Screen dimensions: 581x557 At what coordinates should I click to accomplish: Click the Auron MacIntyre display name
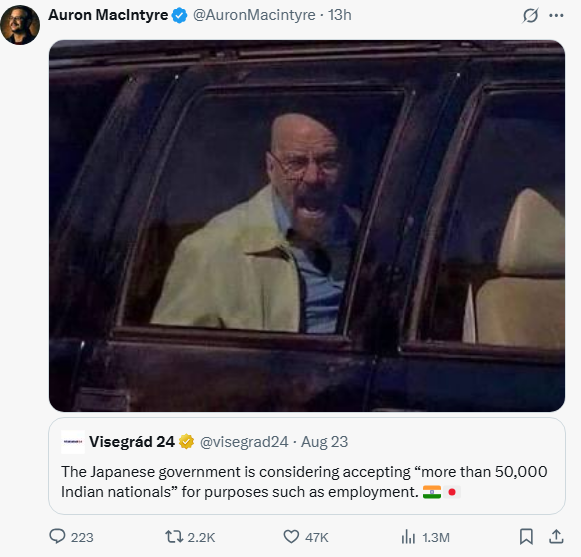click(x=108, y=15)
